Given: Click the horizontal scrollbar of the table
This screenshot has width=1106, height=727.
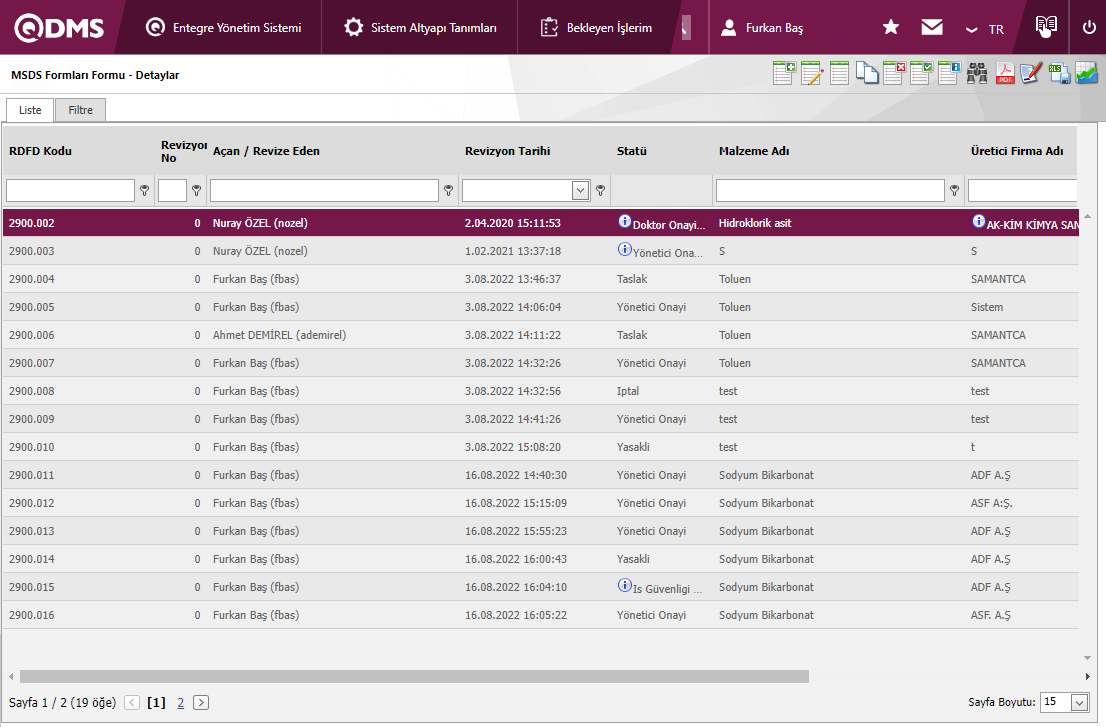Looking at the screenshot, I should [414, 677].
